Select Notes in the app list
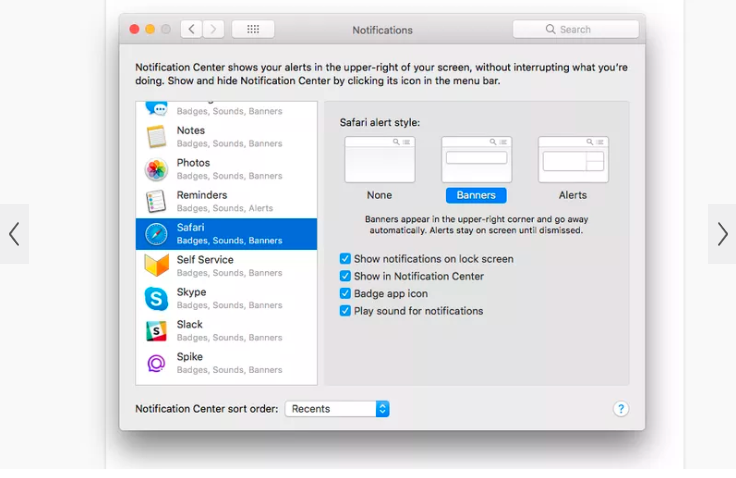The image size is (736, 478). [226, 137]
